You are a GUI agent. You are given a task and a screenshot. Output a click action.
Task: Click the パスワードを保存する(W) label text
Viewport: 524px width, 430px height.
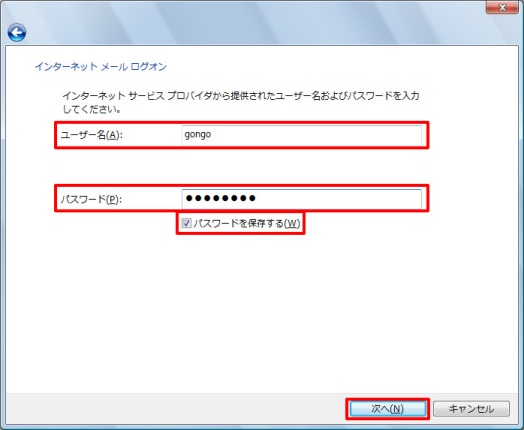(247, 223)
